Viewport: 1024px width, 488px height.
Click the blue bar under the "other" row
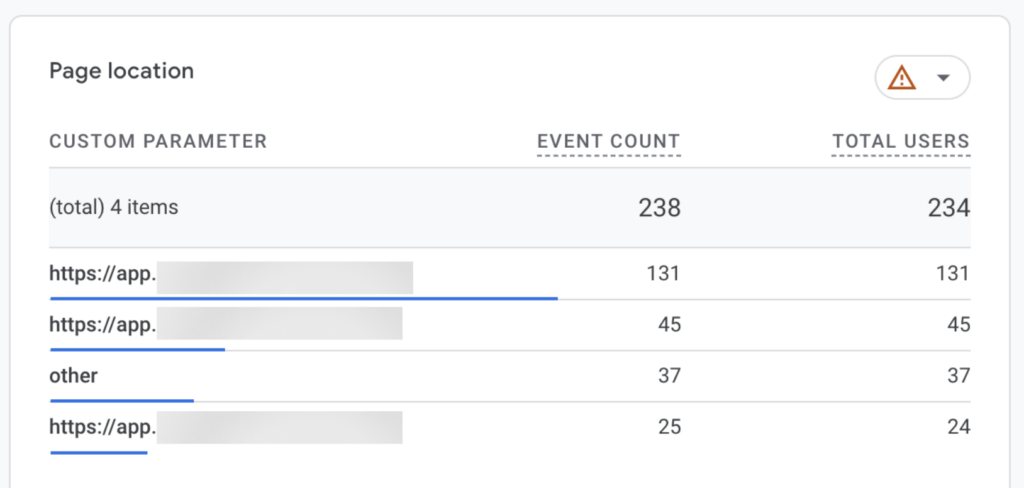(121, 400)
